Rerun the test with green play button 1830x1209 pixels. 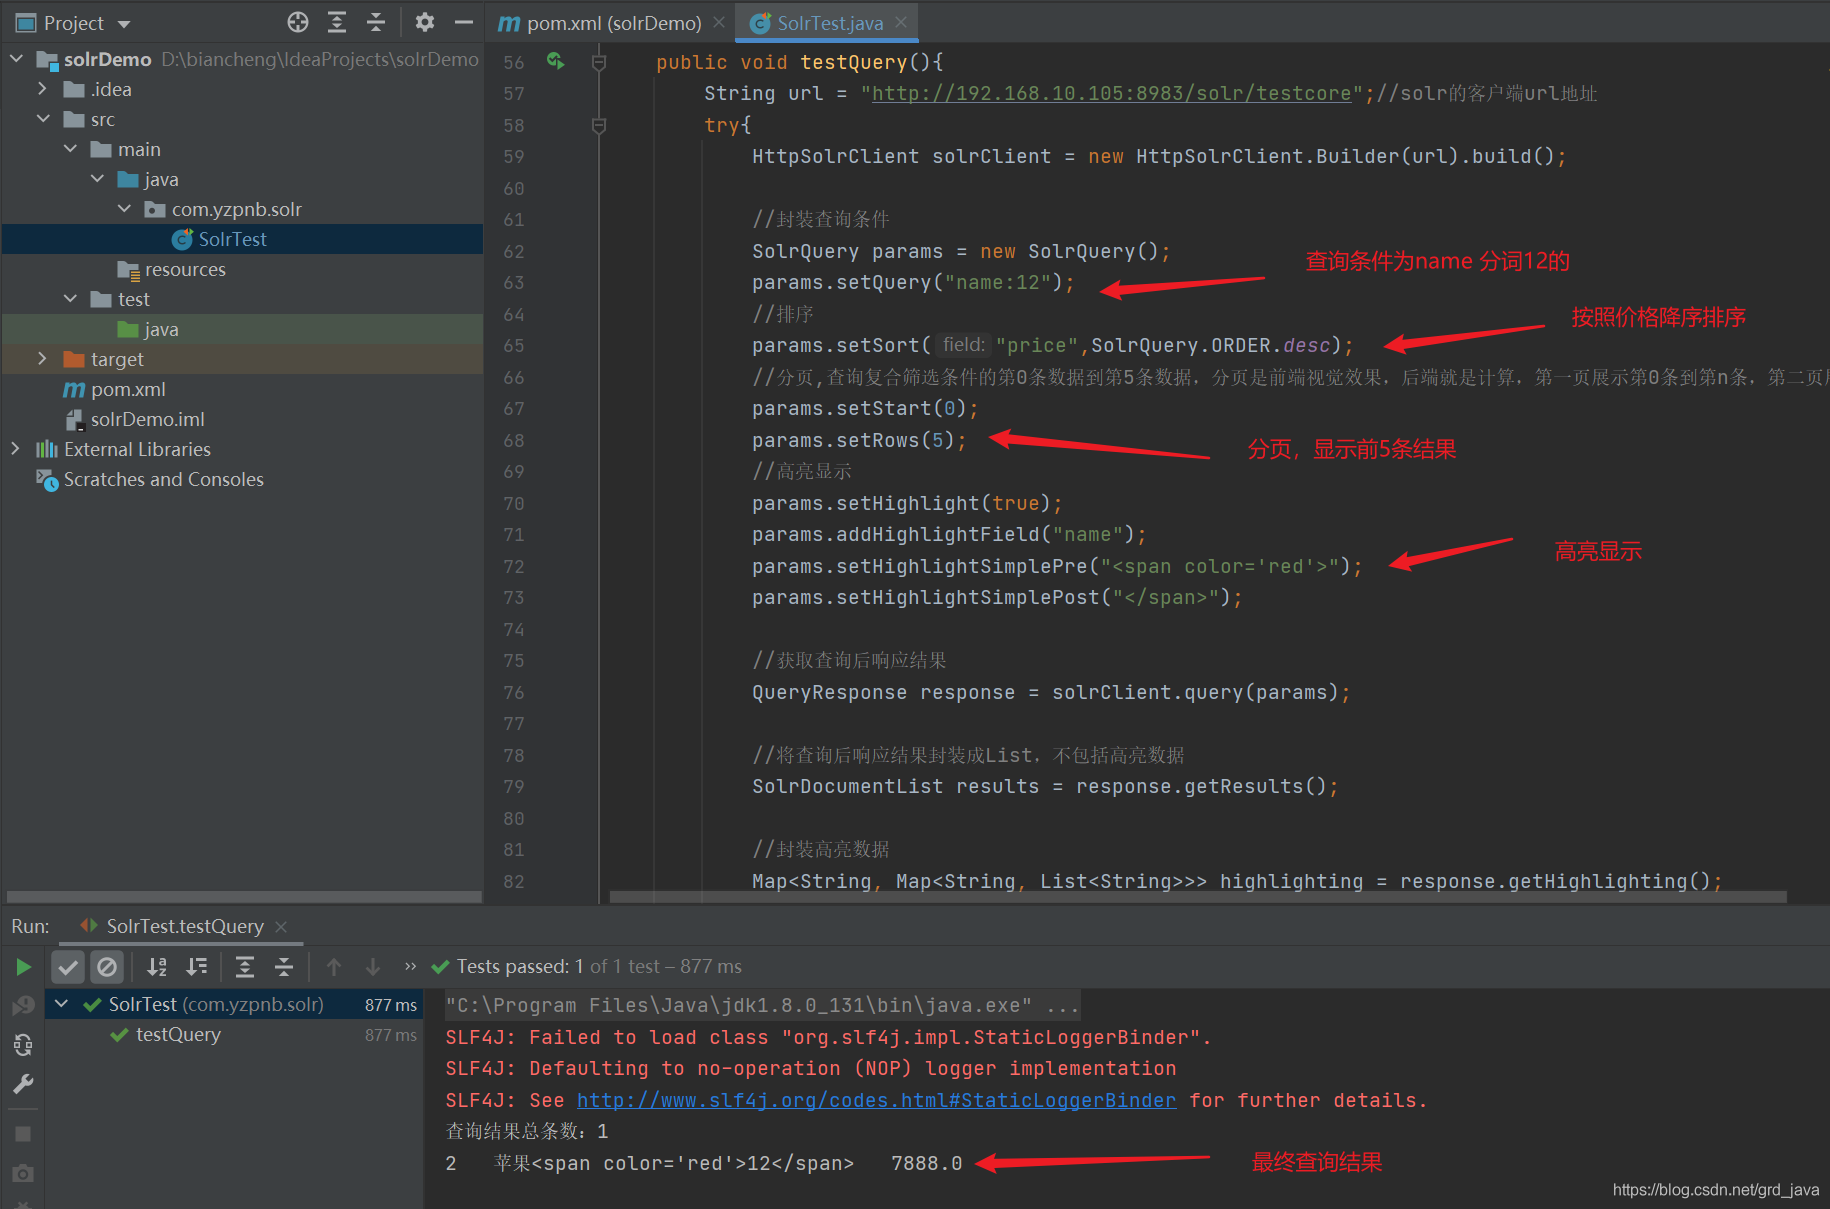(x=23, y=967)
